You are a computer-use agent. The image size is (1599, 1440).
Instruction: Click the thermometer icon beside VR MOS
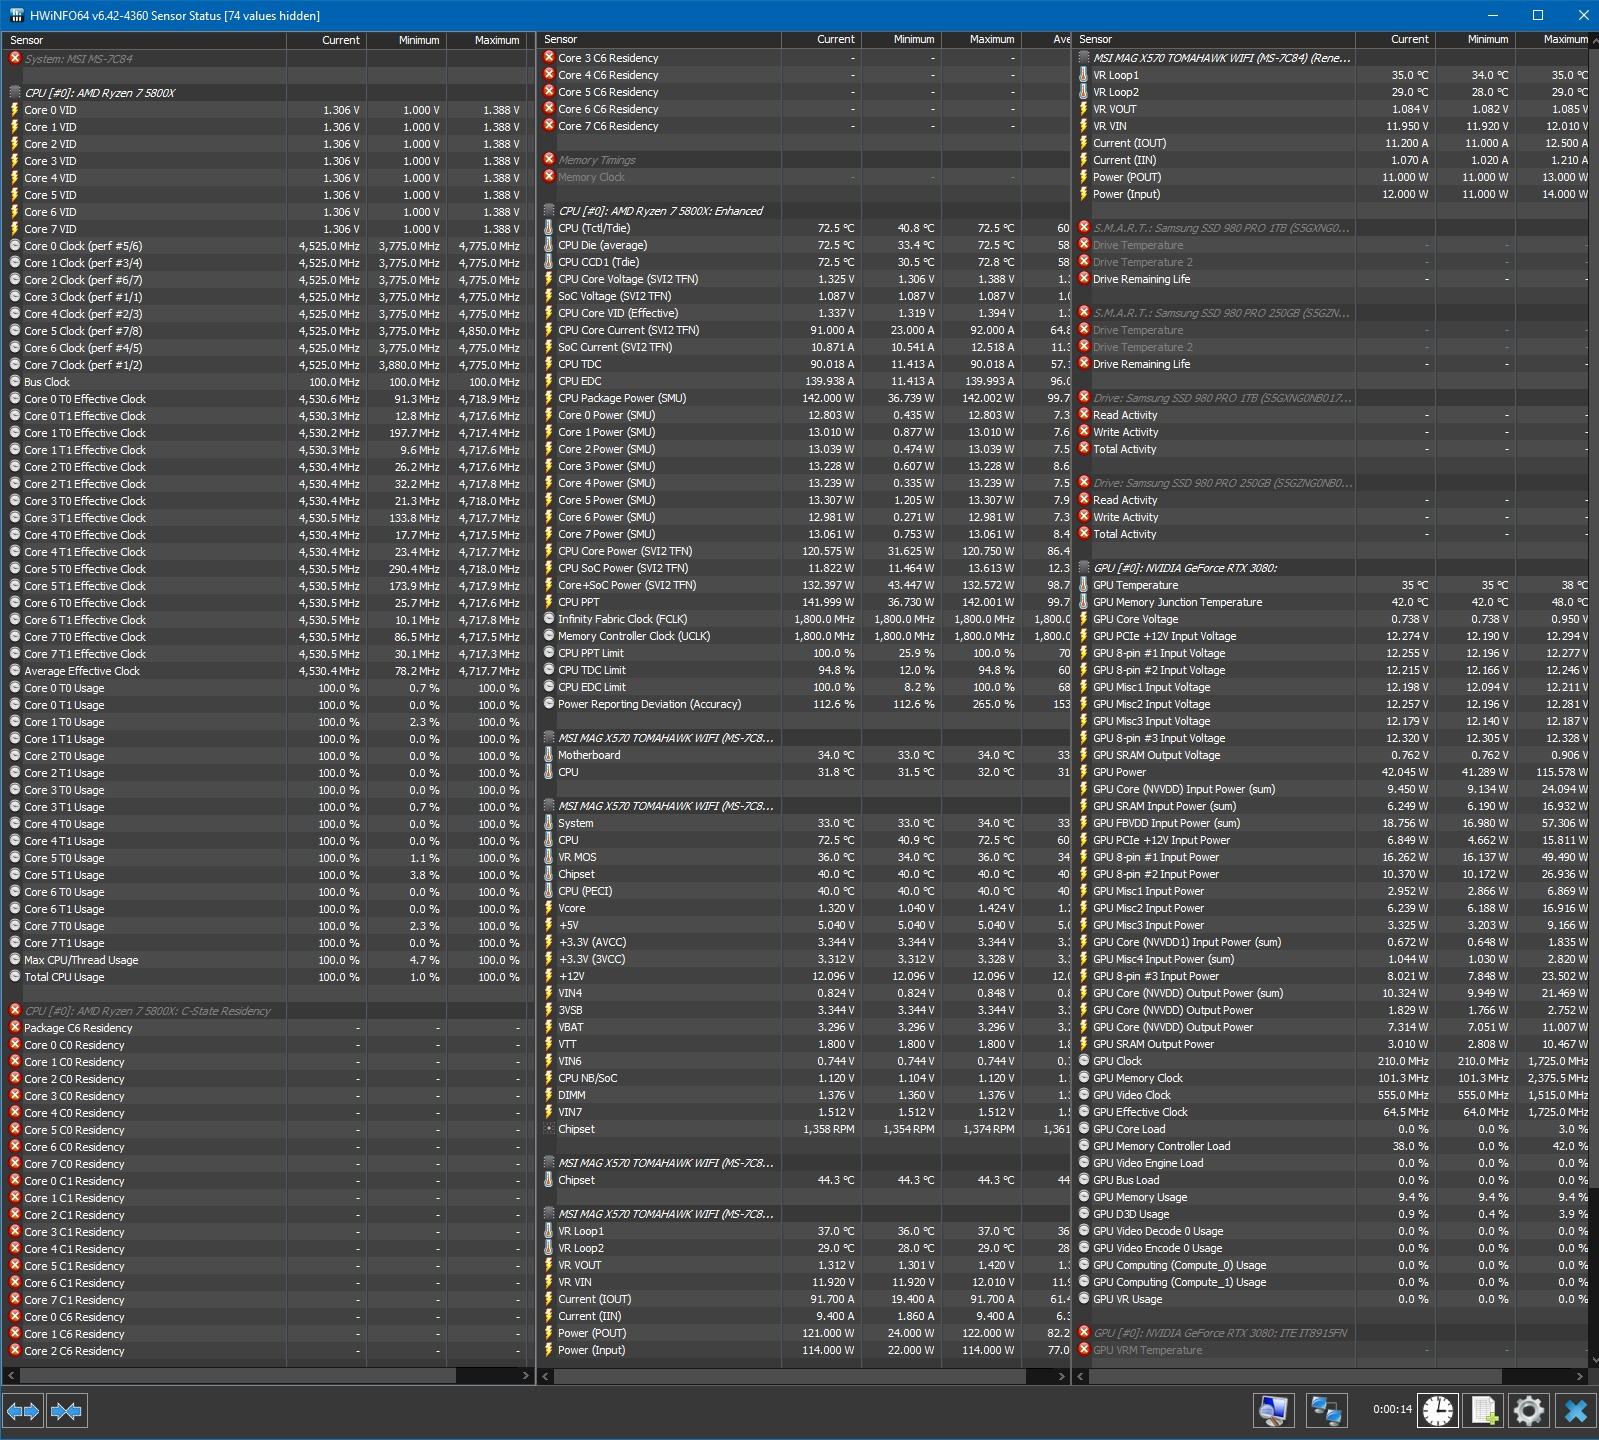(x=549, y=857)
